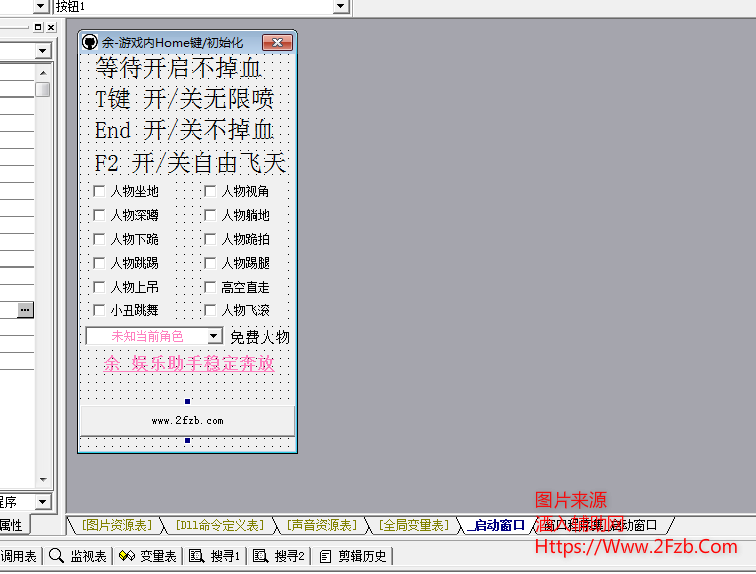756x574 pixels.
Task: Float the left property panel
Action: coord(38,27)
